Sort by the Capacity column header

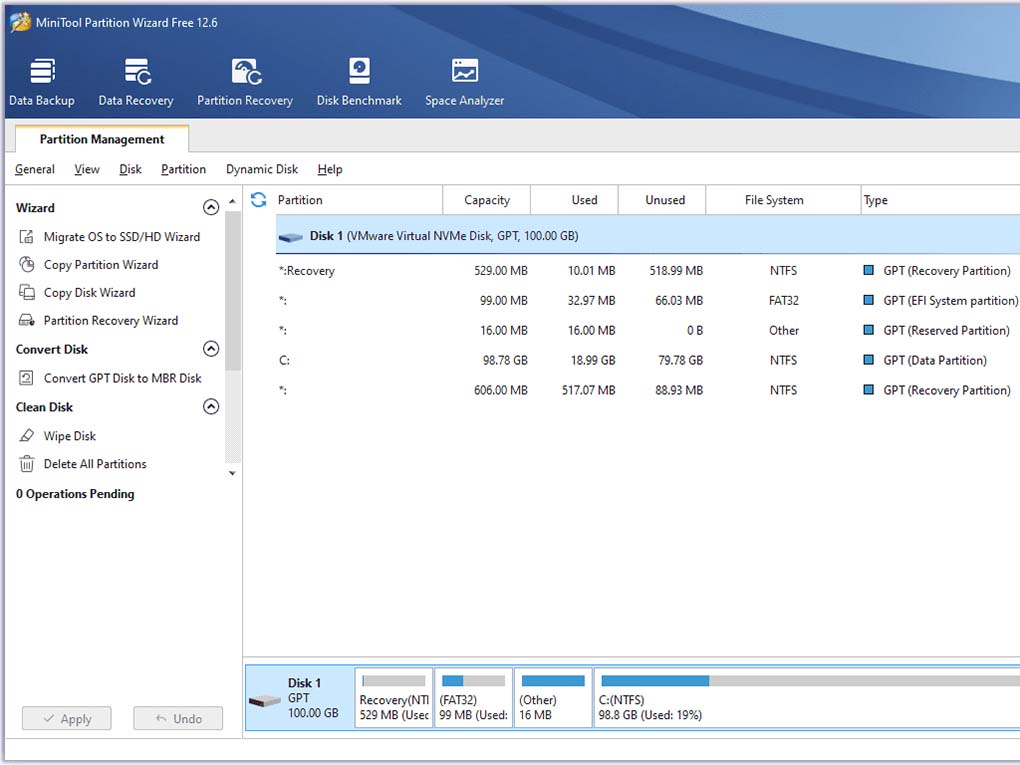pyautogui.click(x=487, y=200)
